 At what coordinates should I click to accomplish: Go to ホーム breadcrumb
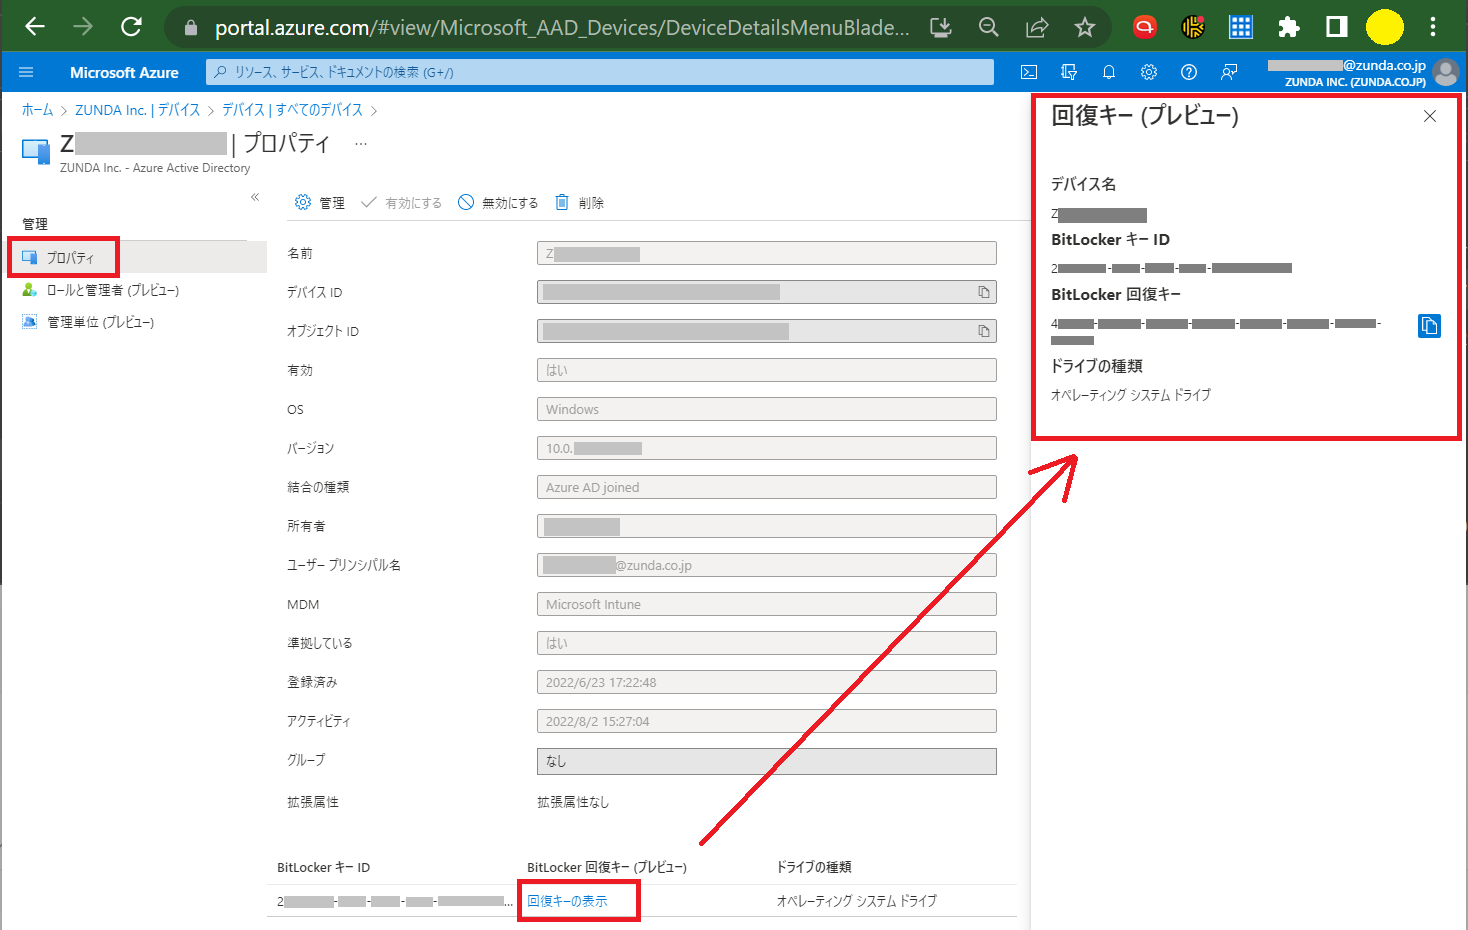point(37,110)
